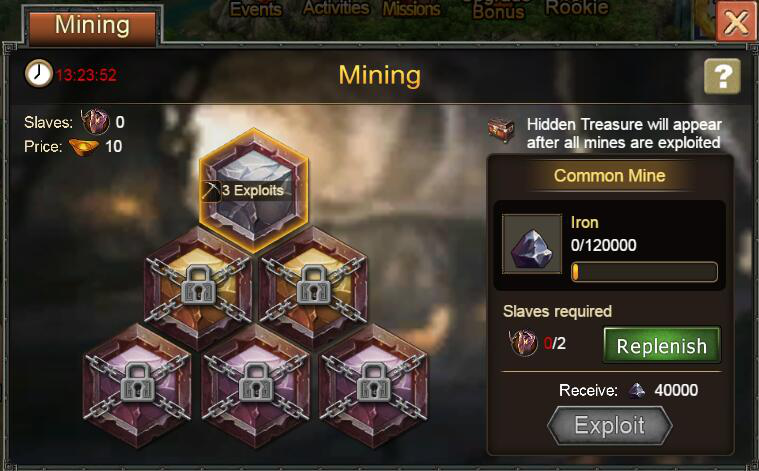Click the Exploit button
Viewport: 759px width, 471px height.
(609, 426)
